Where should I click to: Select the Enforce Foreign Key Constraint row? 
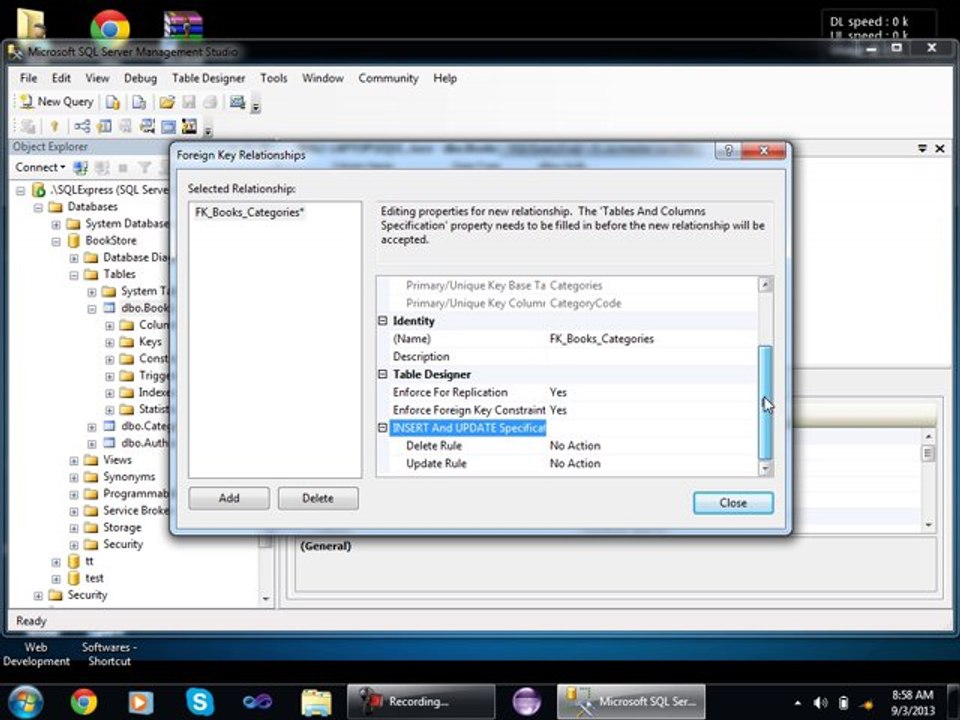pyautogui.click(x=568, y=410)
